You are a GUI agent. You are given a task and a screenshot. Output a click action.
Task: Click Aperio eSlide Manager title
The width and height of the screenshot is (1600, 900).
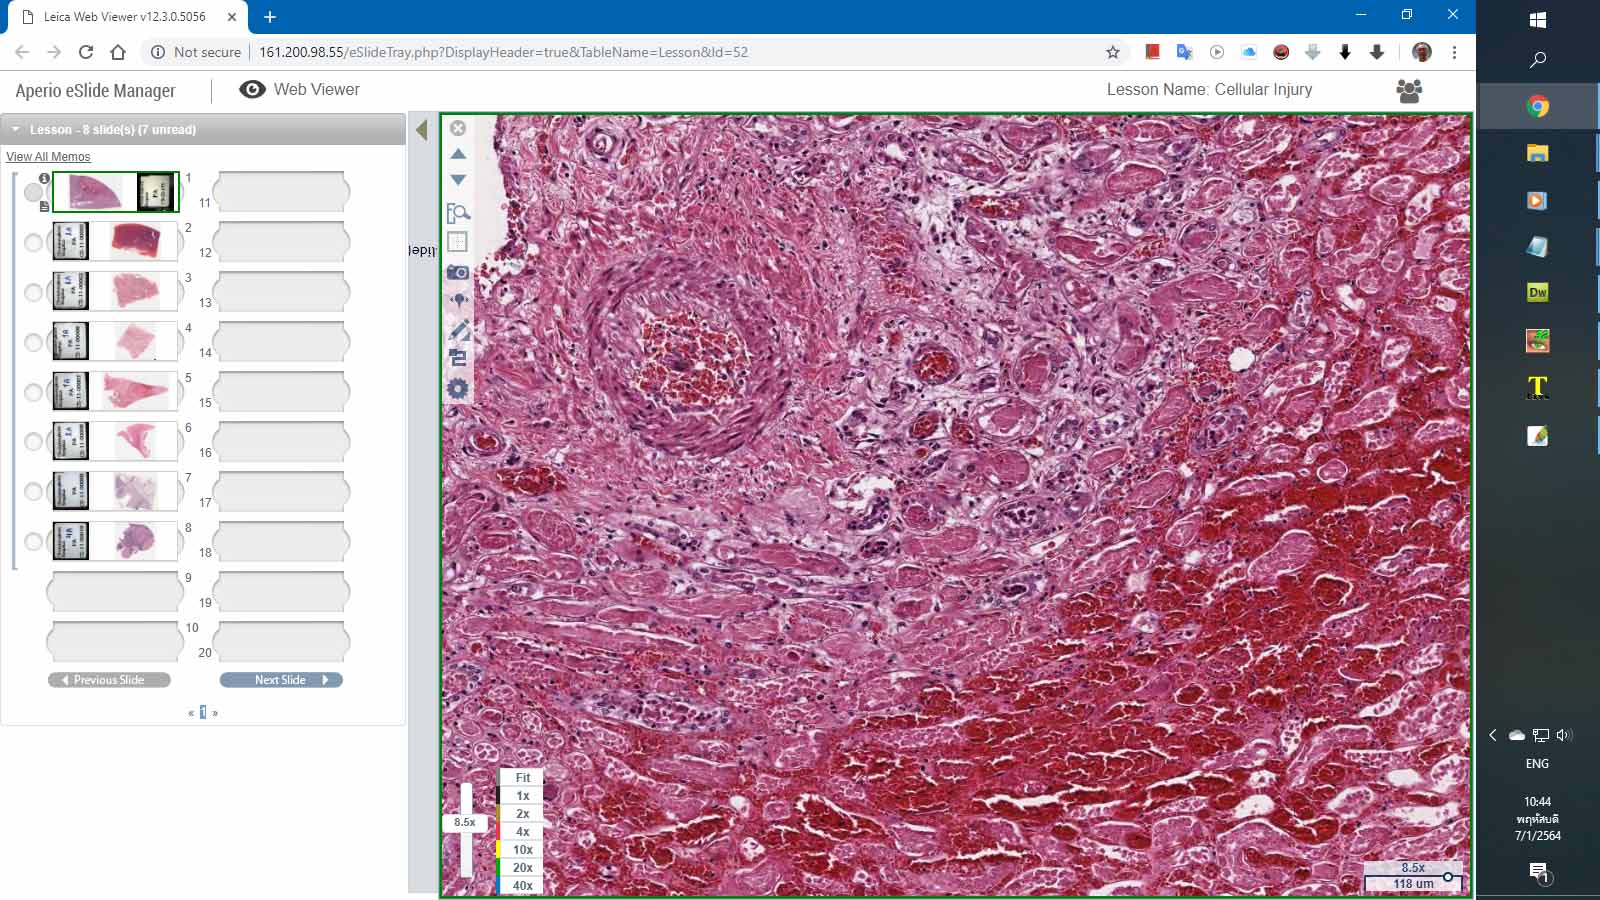95,90
